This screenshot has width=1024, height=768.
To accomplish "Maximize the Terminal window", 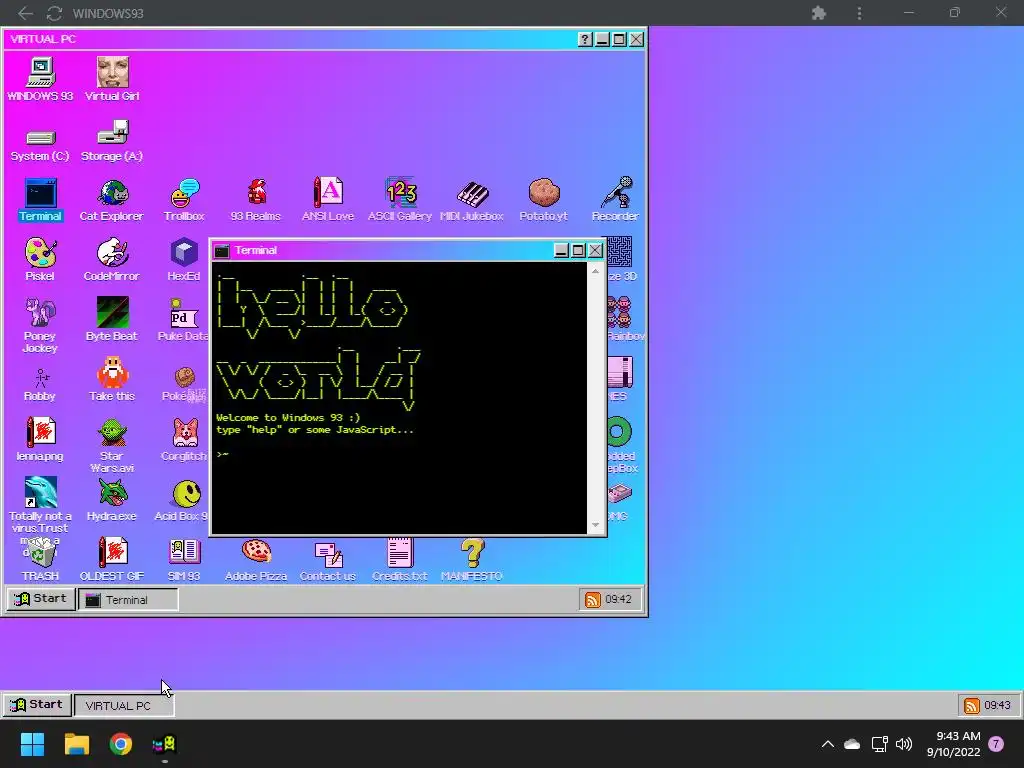I will (578, 250).
